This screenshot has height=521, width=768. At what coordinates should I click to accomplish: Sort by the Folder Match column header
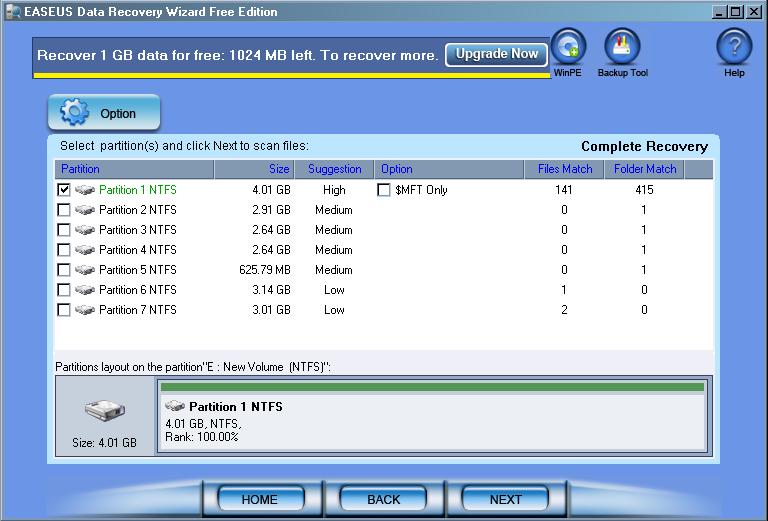[644, 169]
